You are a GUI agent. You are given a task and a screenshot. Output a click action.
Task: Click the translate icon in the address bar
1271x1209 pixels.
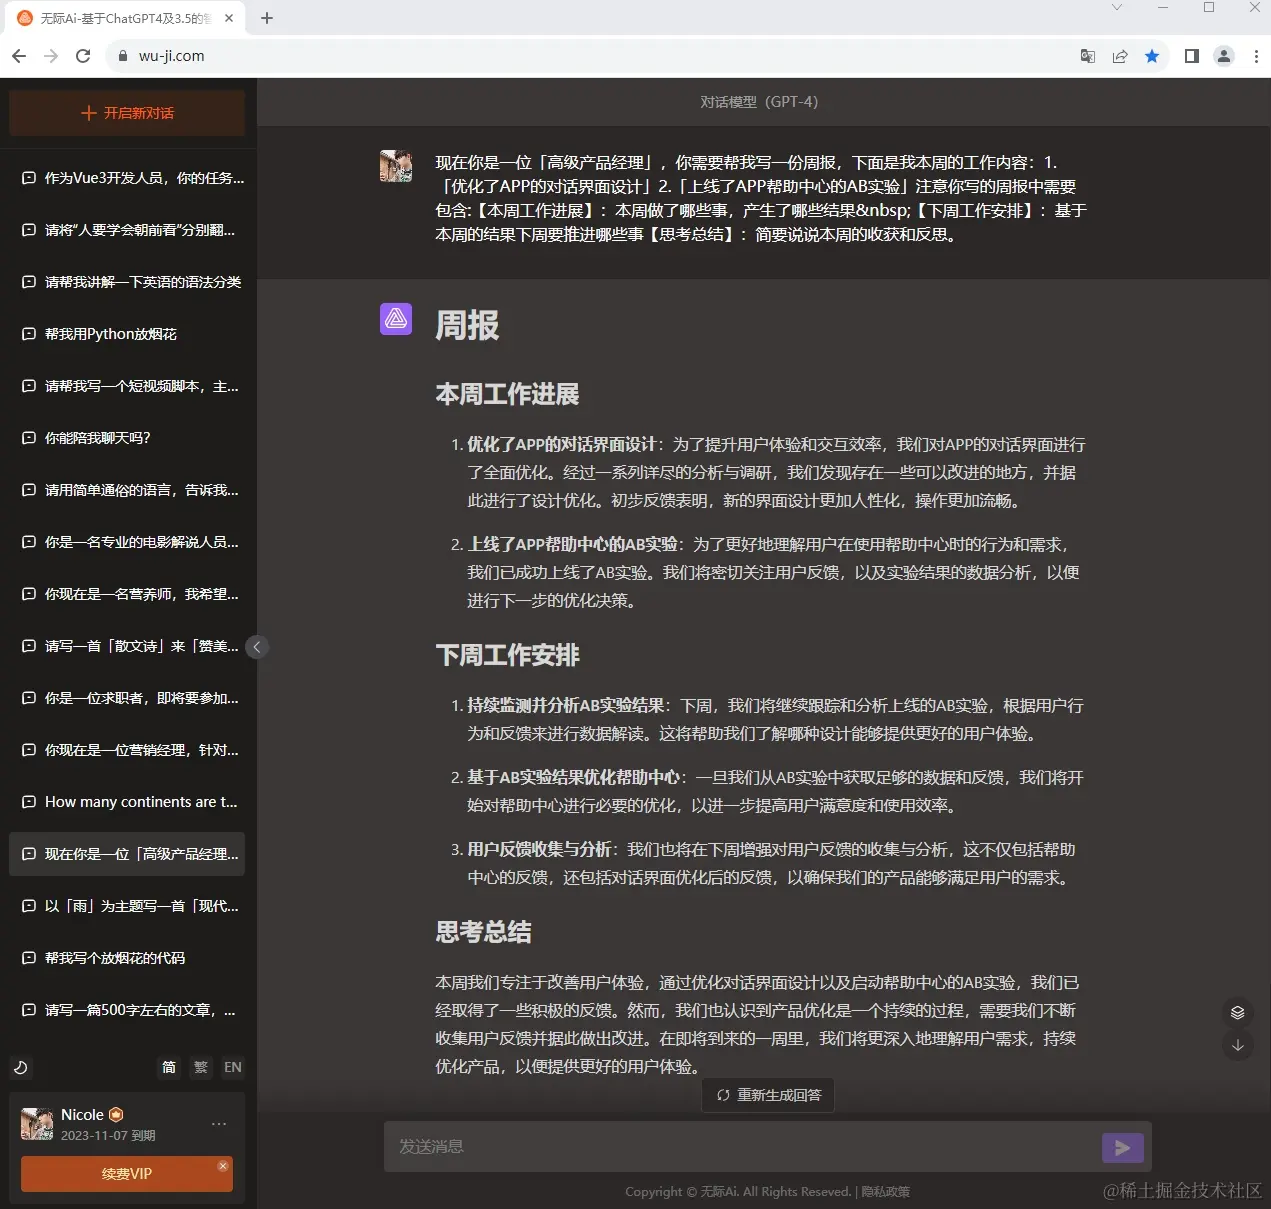(x=1087, y=56)
